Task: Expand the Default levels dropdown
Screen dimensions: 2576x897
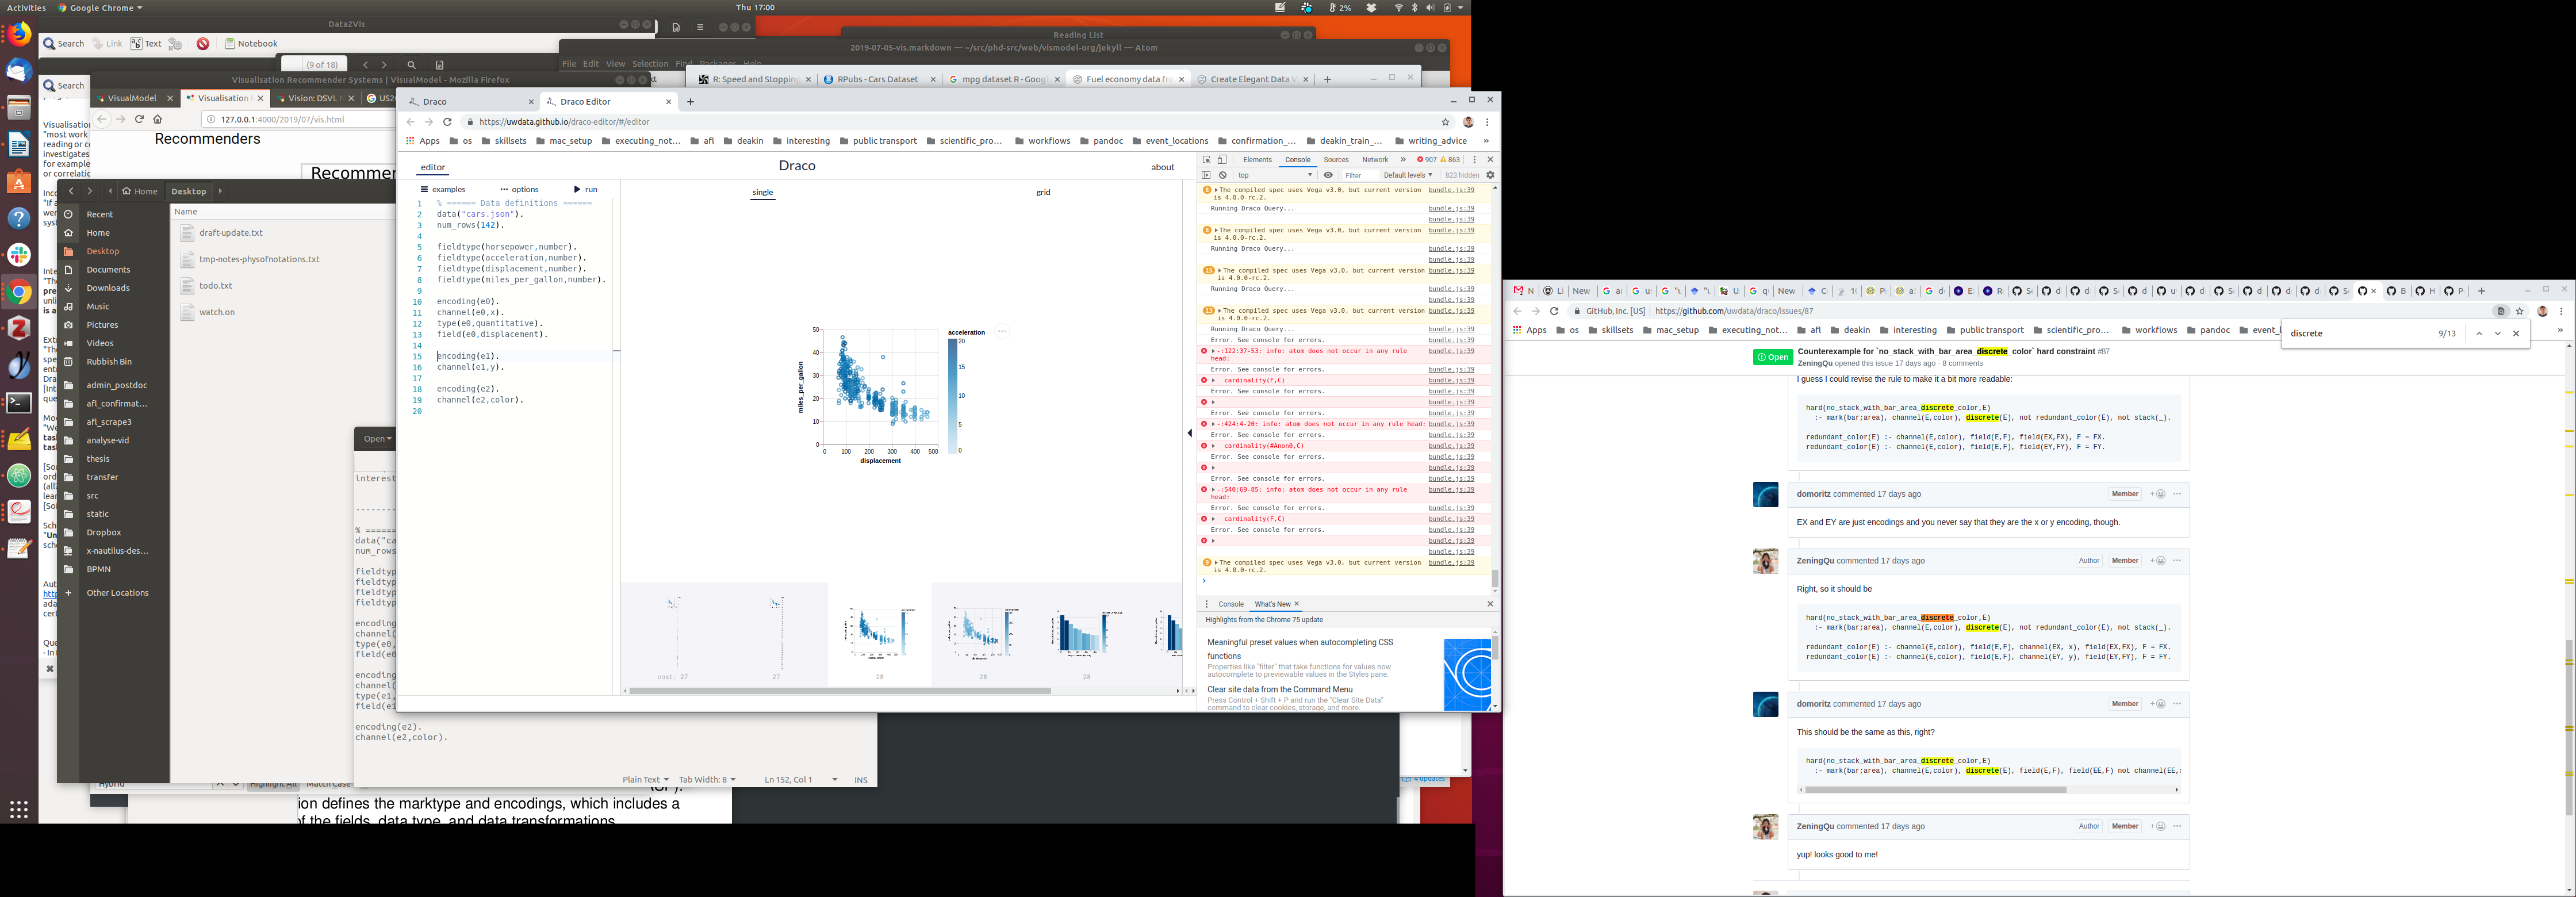Action: tap(1407, 175)
